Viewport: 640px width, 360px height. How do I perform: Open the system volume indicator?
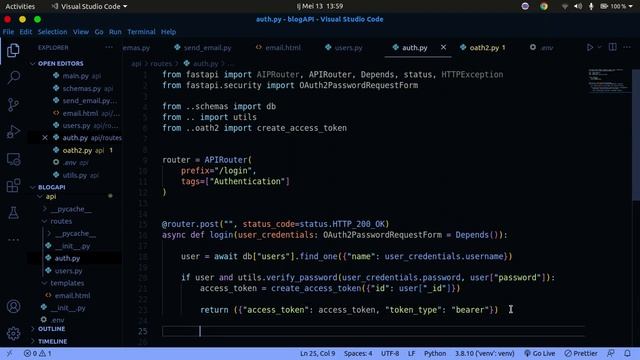578,6
